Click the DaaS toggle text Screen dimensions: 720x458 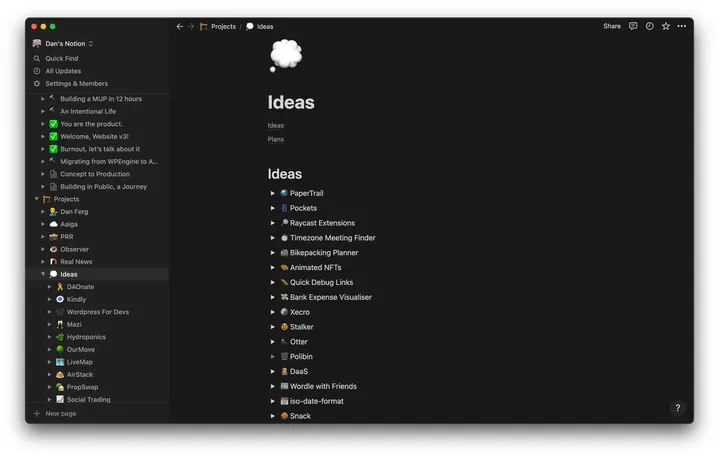[x=299, y=371]
